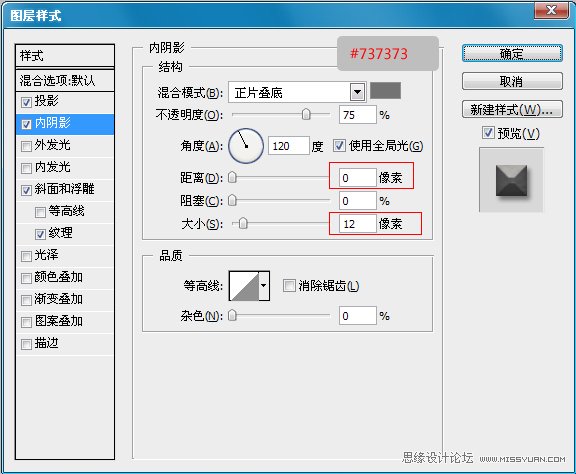Enable the 内发光 checkbox

click(26, 168)
